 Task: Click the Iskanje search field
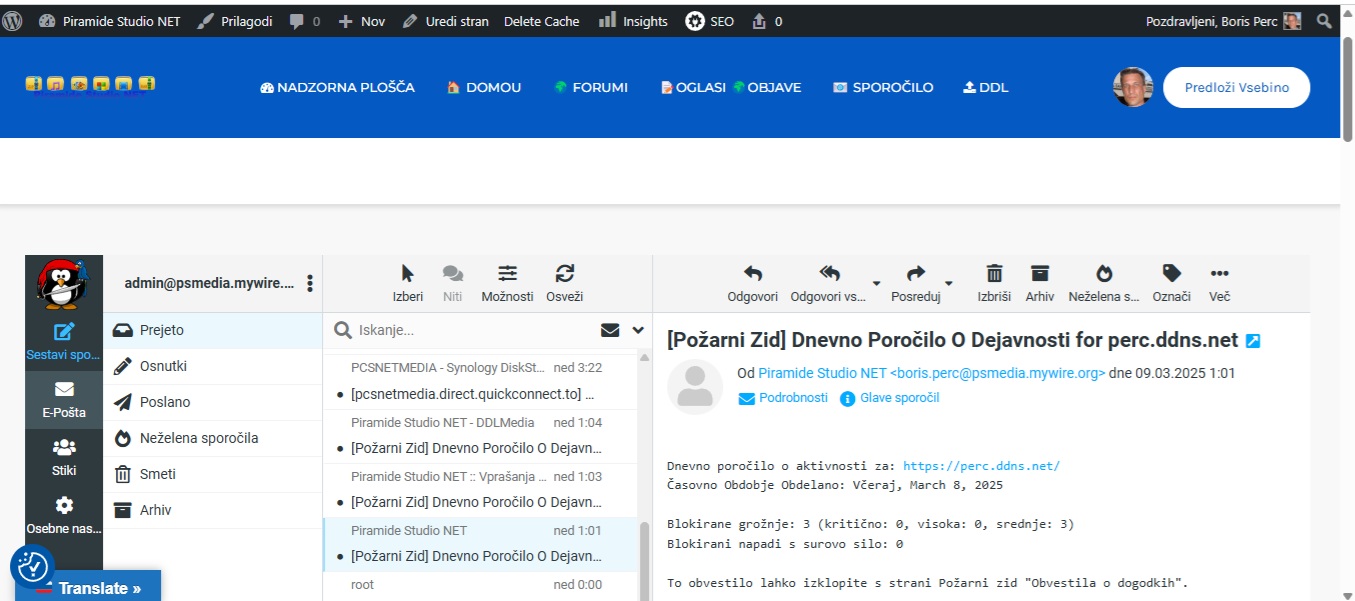pyautogui.click(x=470, y=330)
